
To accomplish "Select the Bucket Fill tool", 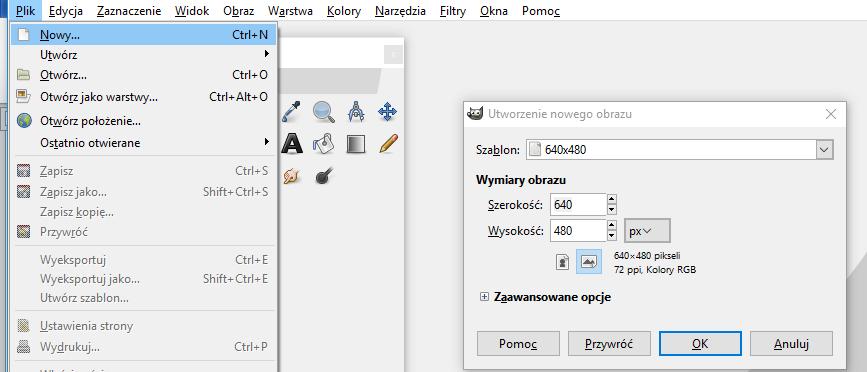I will [323, 144].
